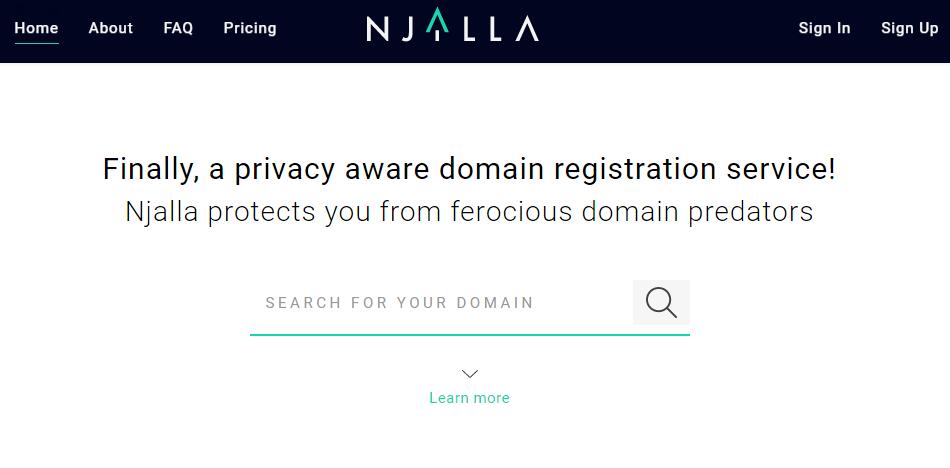950x468 pixels.
Task: Click the teal tree-shaped letter in the logo
Action: click(435, 28)
